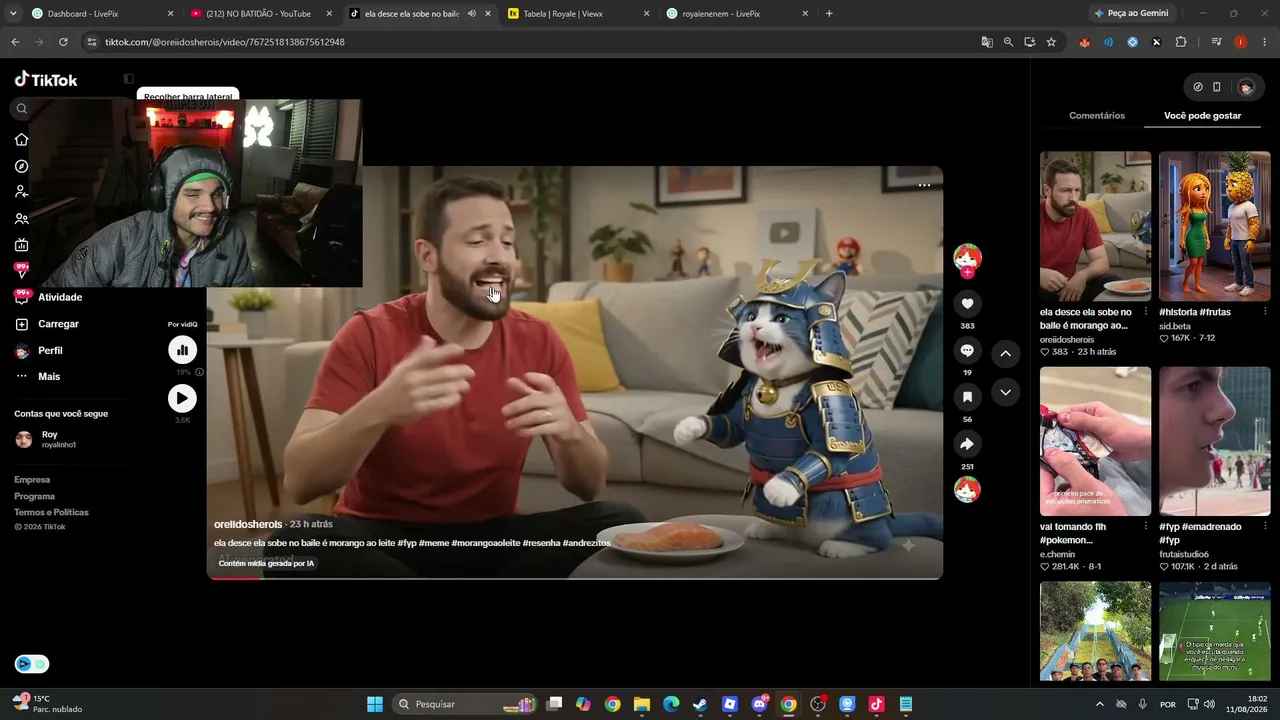Image resolution: width=1280 pixels, height=720 pixels.
Task: Open the Termos e Políticas link
Action: point(51,512)
